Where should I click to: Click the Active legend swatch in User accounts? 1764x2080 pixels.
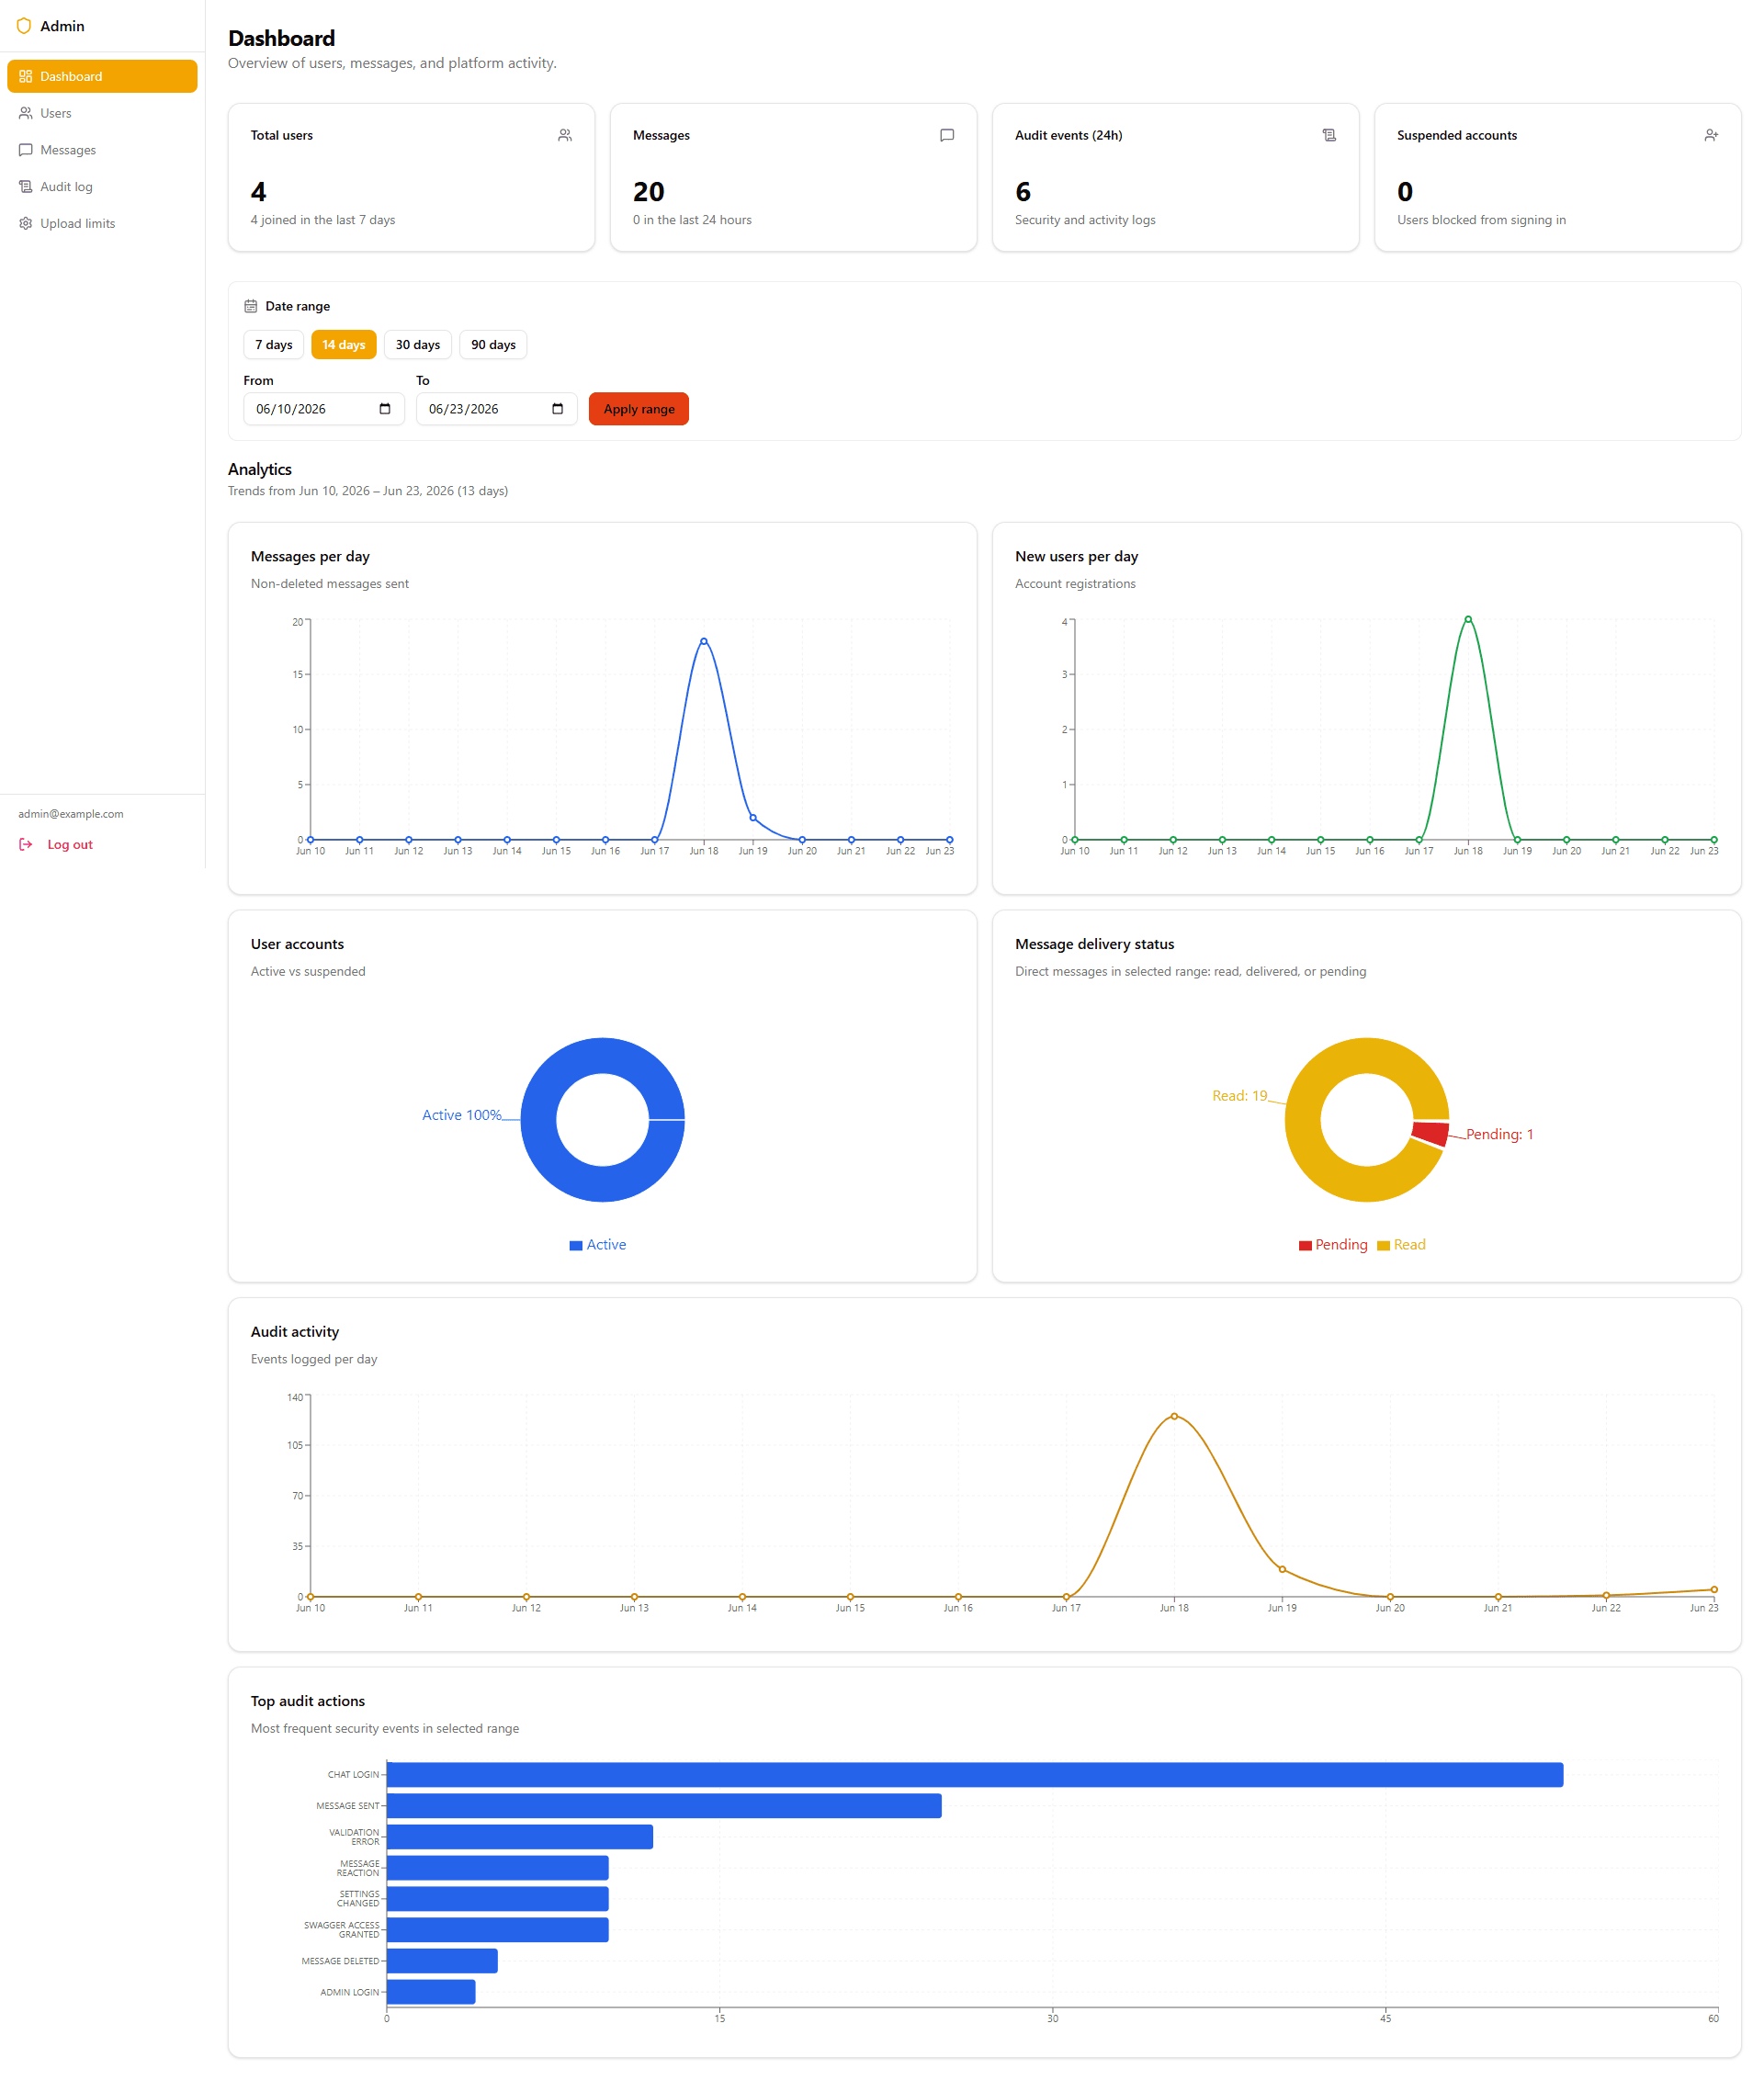point(576,1245)
